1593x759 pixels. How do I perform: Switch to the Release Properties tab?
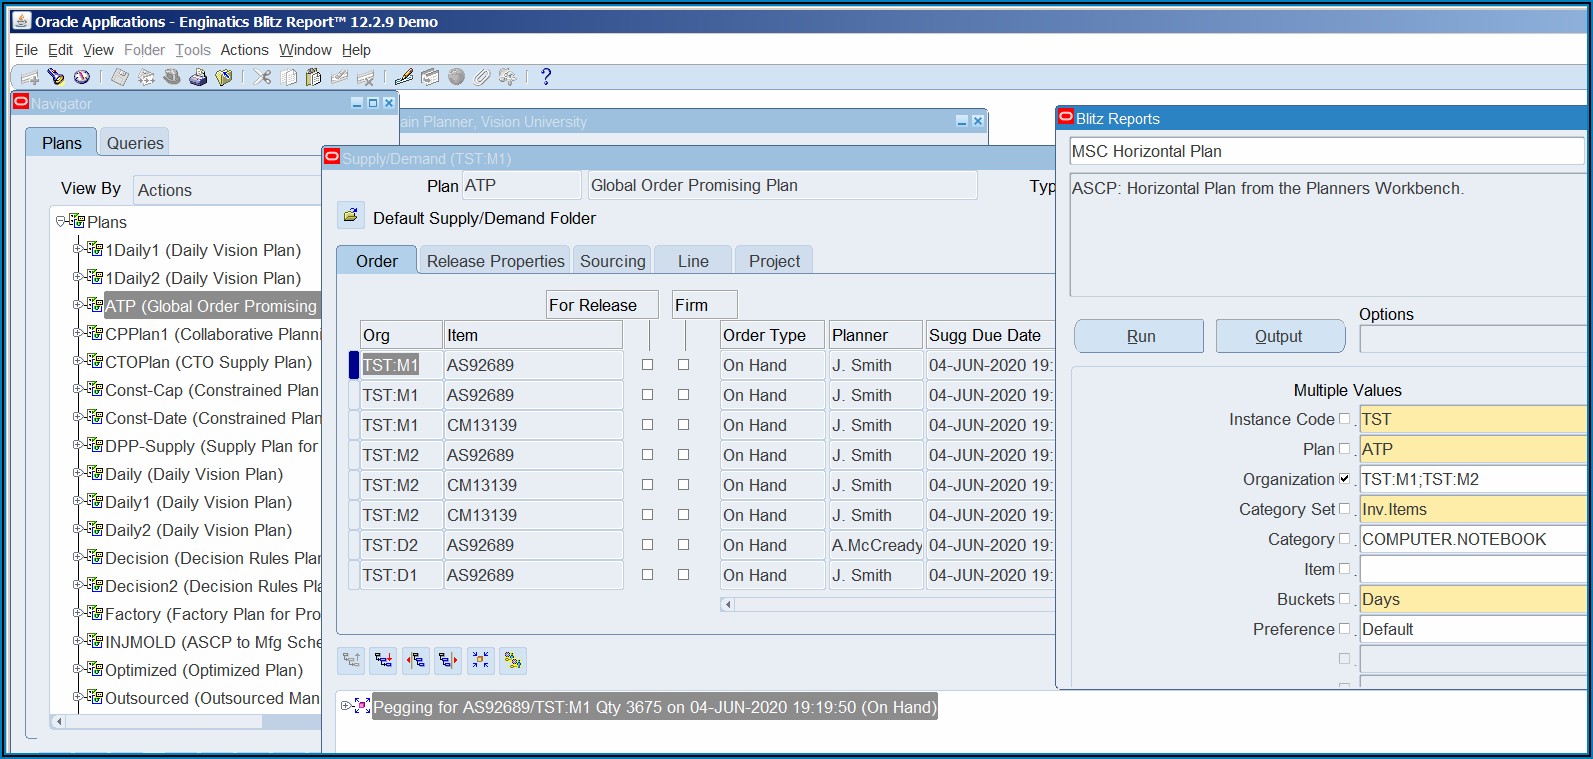click(x=495, y=261)
